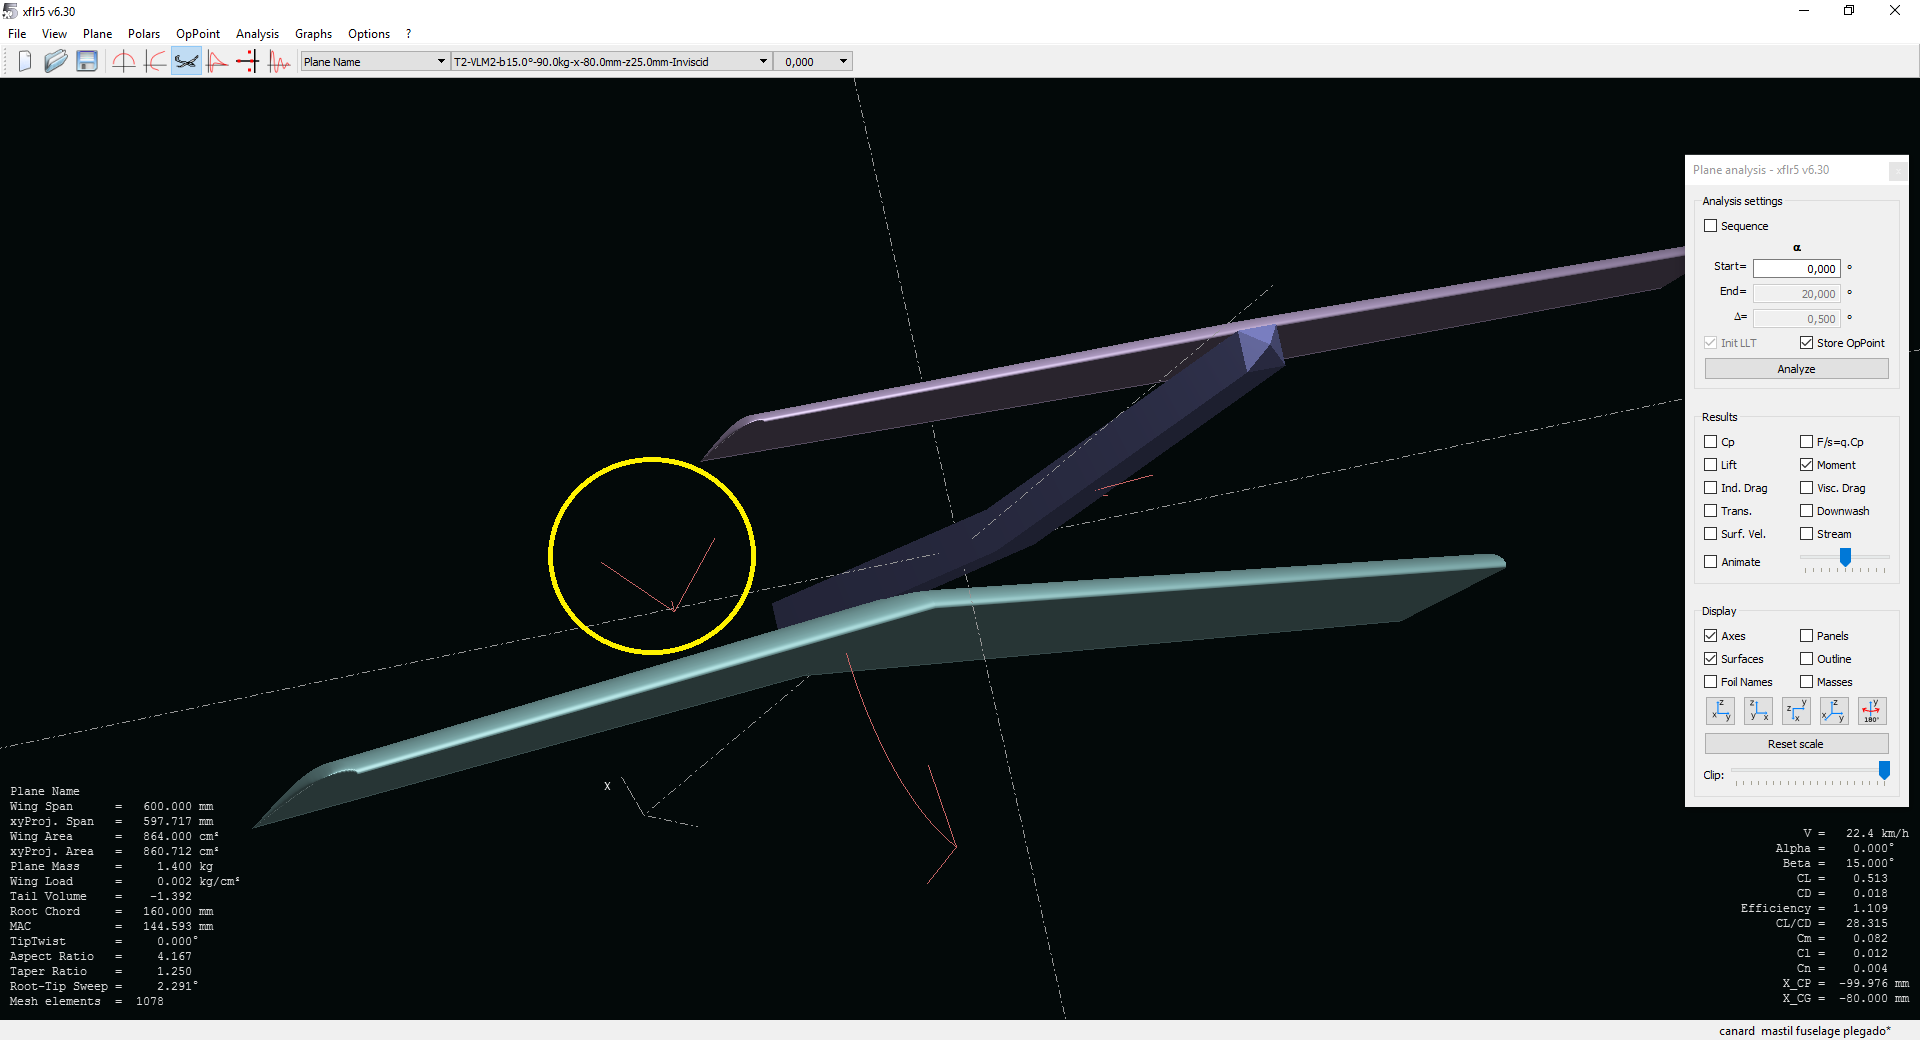Save the project with the floppy disk icon
The height and width of the screenshot is (1040, 1920).
coord(87,62)
